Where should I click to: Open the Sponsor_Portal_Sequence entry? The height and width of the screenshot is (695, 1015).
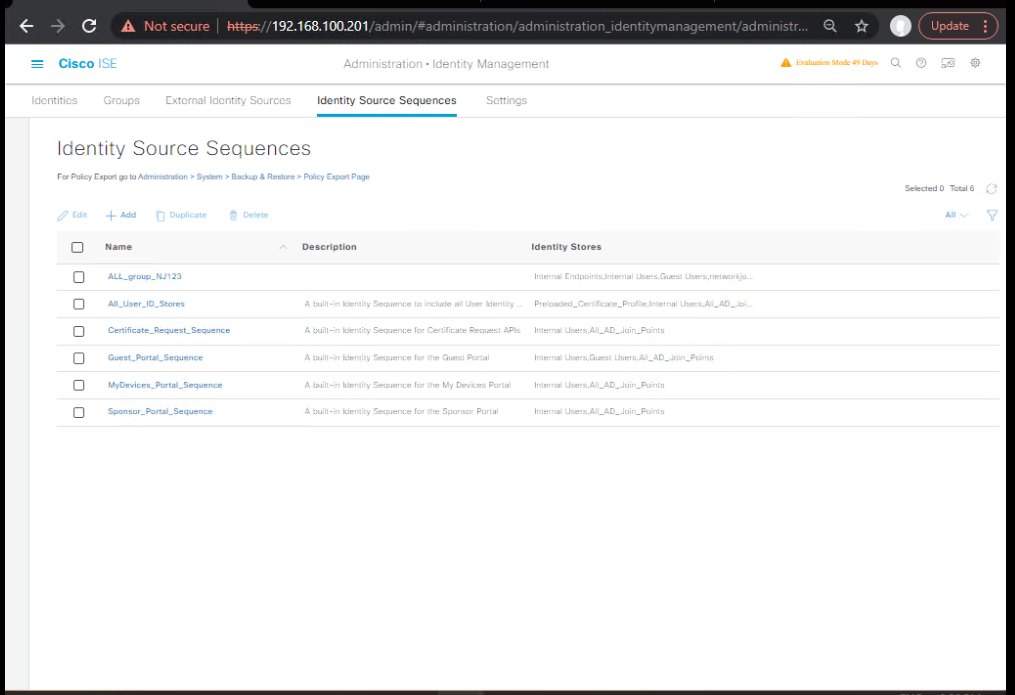pos(160,412)
